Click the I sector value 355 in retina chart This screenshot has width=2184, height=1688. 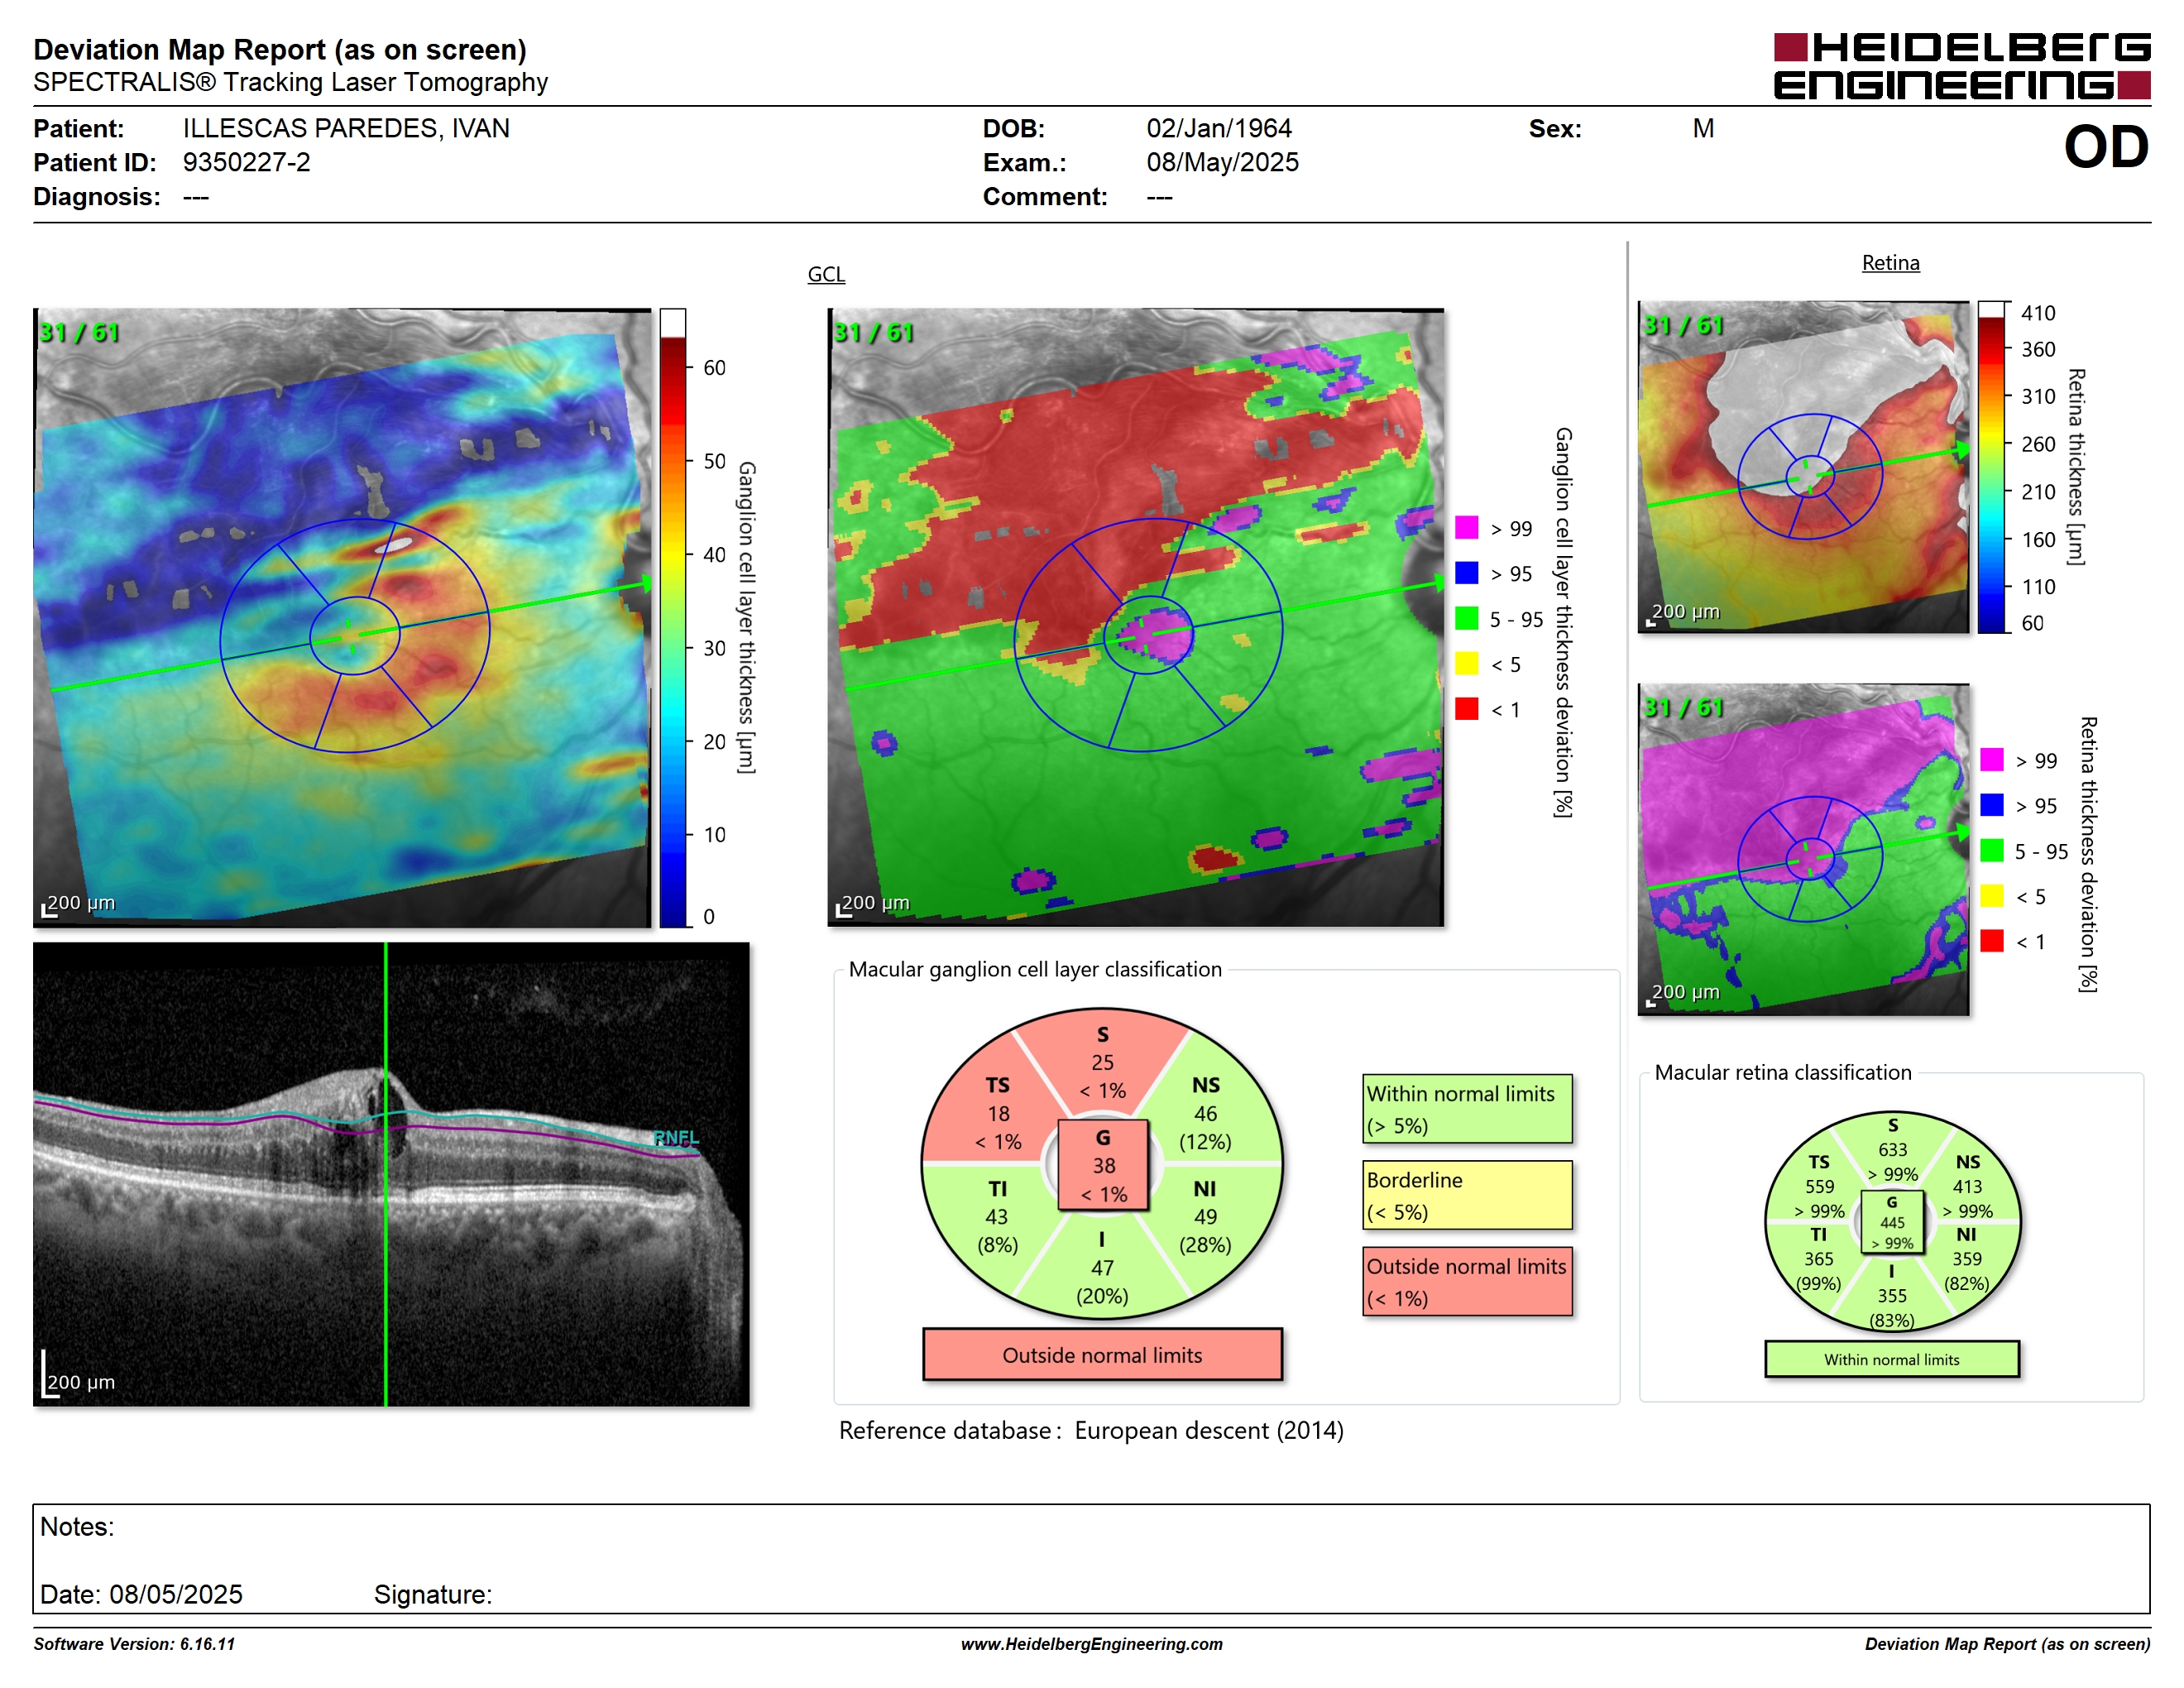click(x=1892, y=1295)
